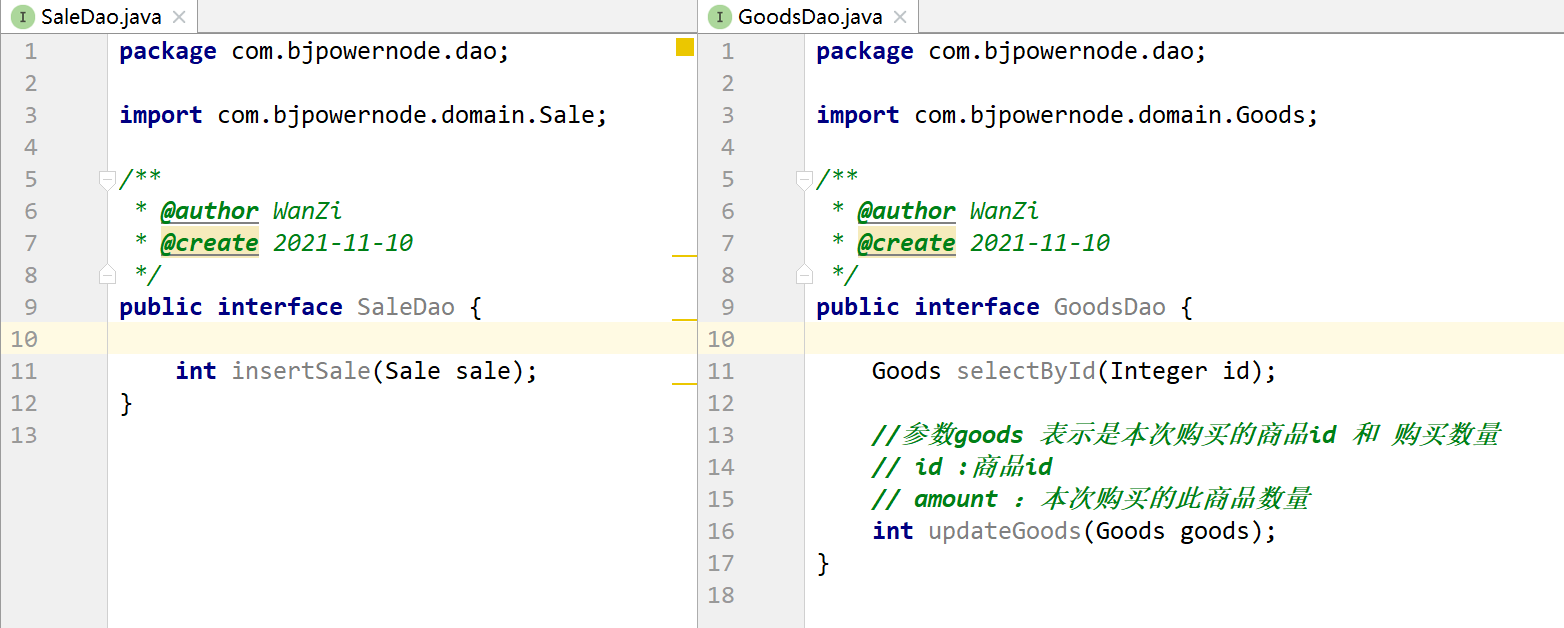
Task: Switch to the SaleDao.java tab
Action: pos(98,16)
